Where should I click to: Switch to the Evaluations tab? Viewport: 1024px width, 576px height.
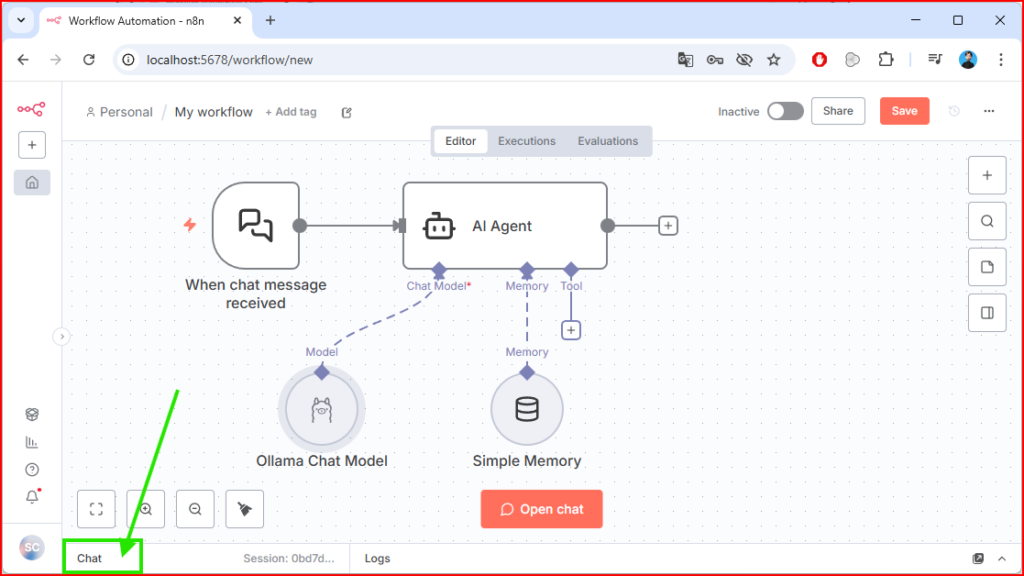607,141
